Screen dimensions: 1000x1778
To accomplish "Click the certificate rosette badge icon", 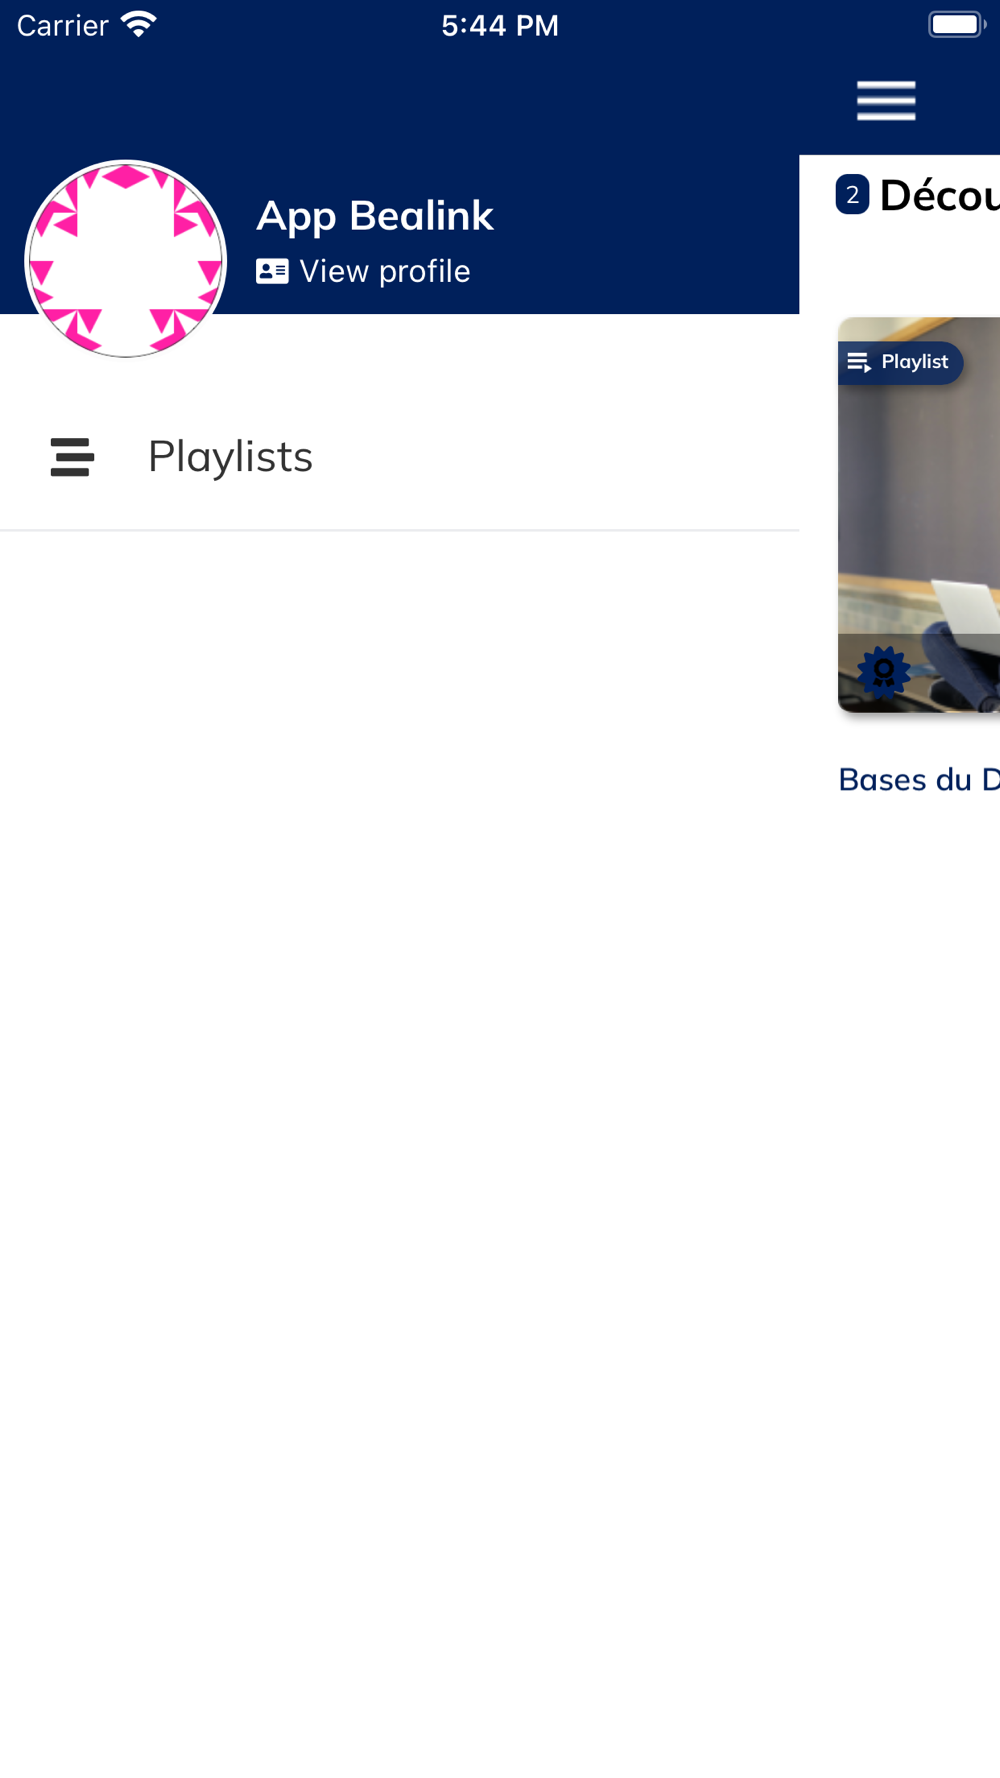I will (884, 671).
